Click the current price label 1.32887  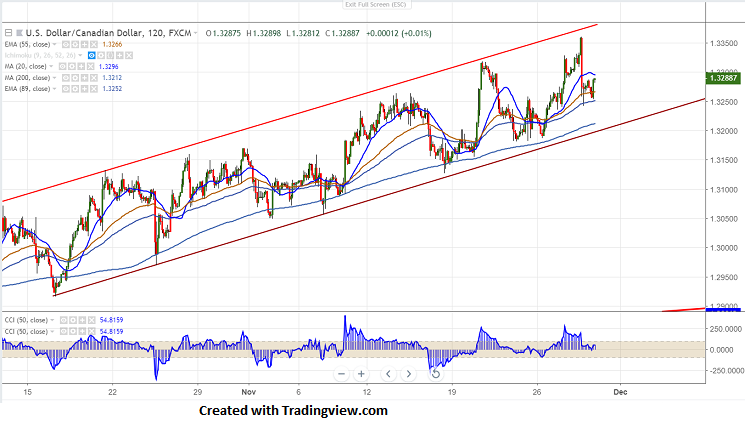pos(723,78)
